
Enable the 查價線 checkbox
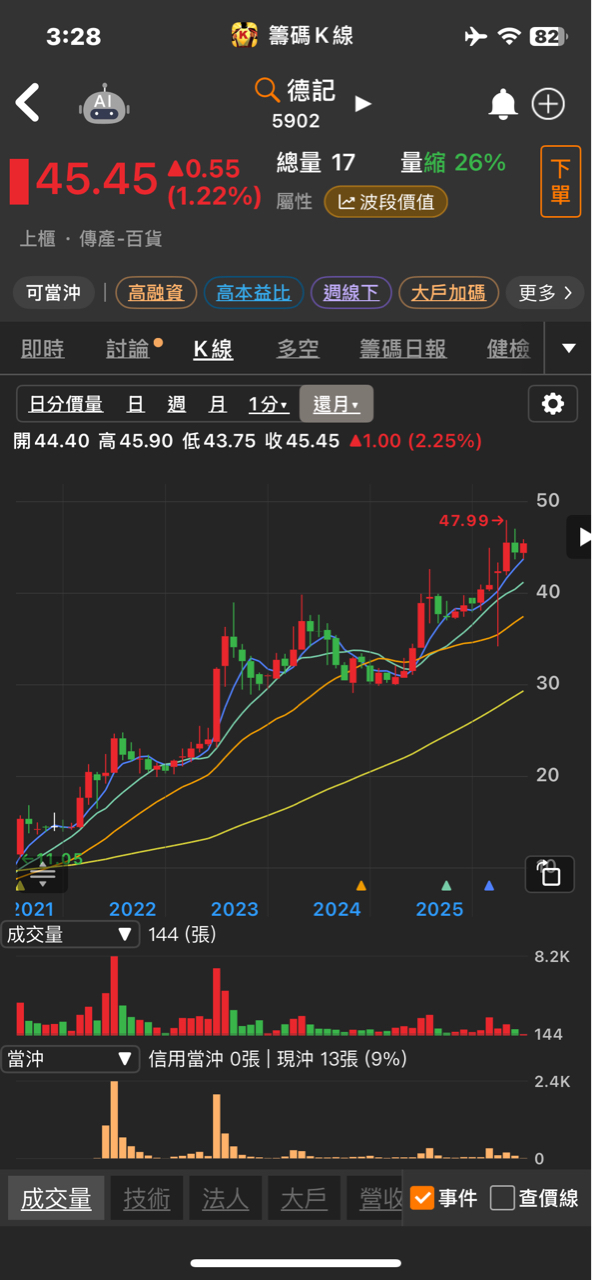[x=502, y=1197]
